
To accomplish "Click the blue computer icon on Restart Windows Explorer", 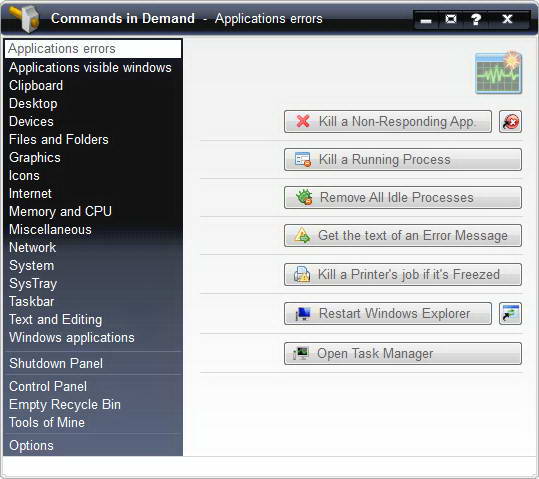I will (303, 314).
